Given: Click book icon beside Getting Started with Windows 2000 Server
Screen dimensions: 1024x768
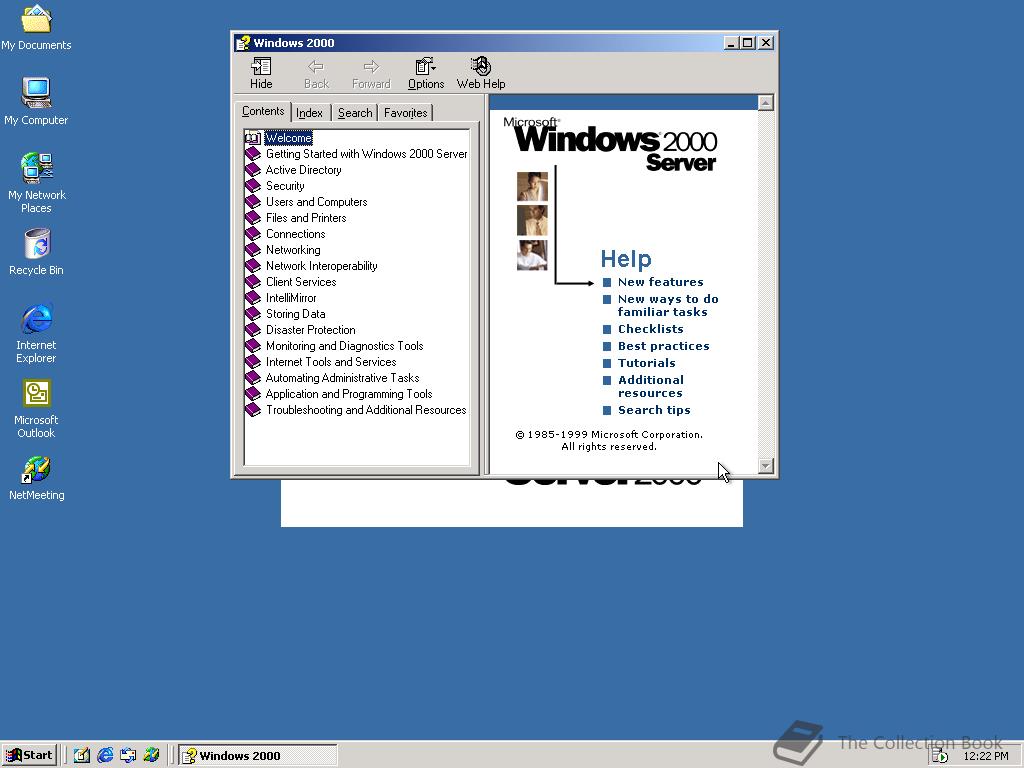Looking at the screenshot, I should (x=253, y=154).
